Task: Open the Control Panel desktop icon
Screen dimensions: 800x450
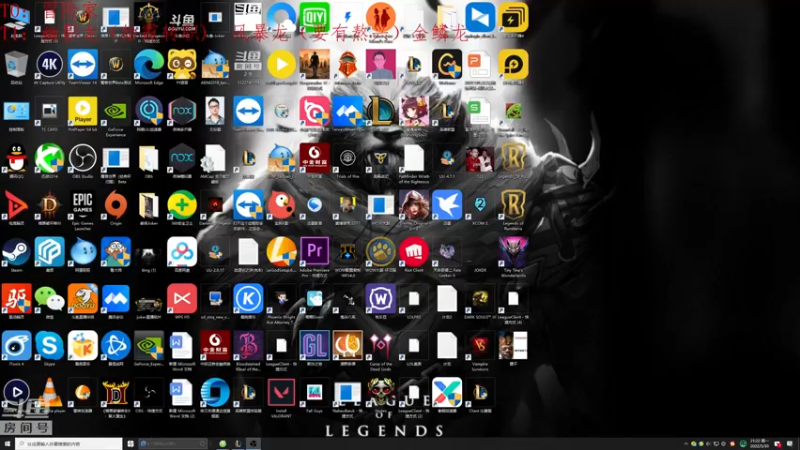Action: coord(16,111)
